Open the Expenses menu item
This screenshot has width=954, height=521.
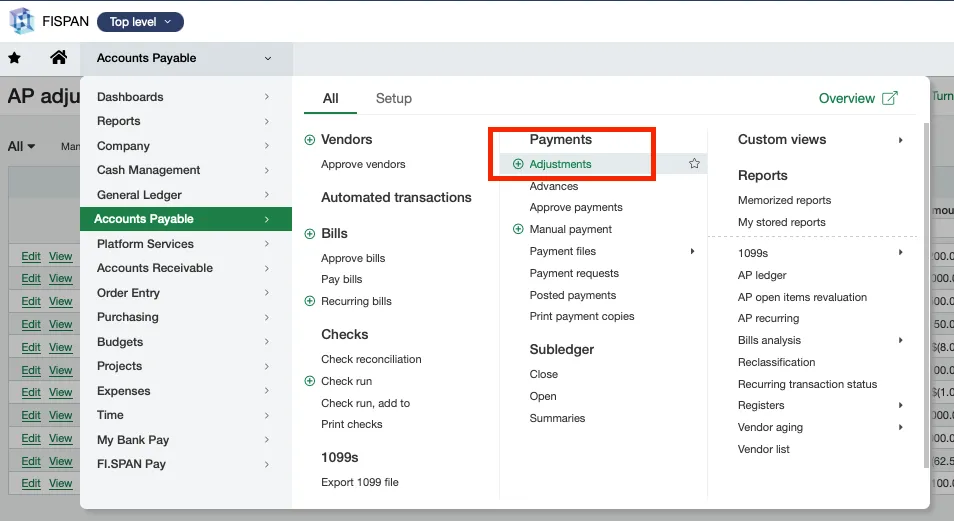click(x=186, y=391)
